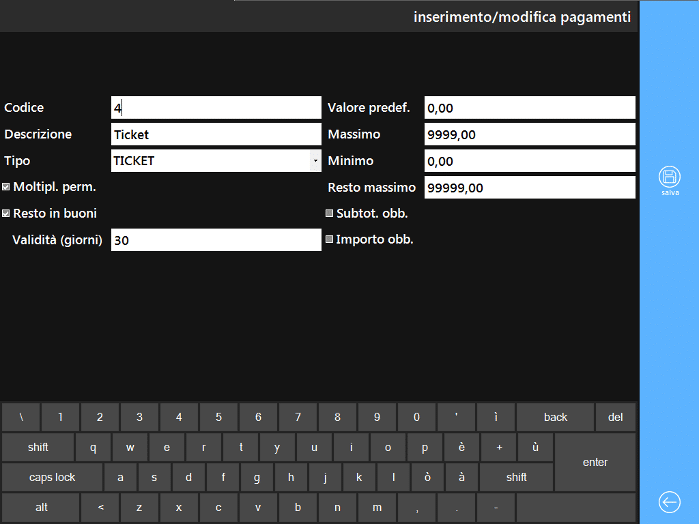The height and width of the screenshot is (524, 700).
Task: Tap the number 1 key
Action: tap(60, 417)
